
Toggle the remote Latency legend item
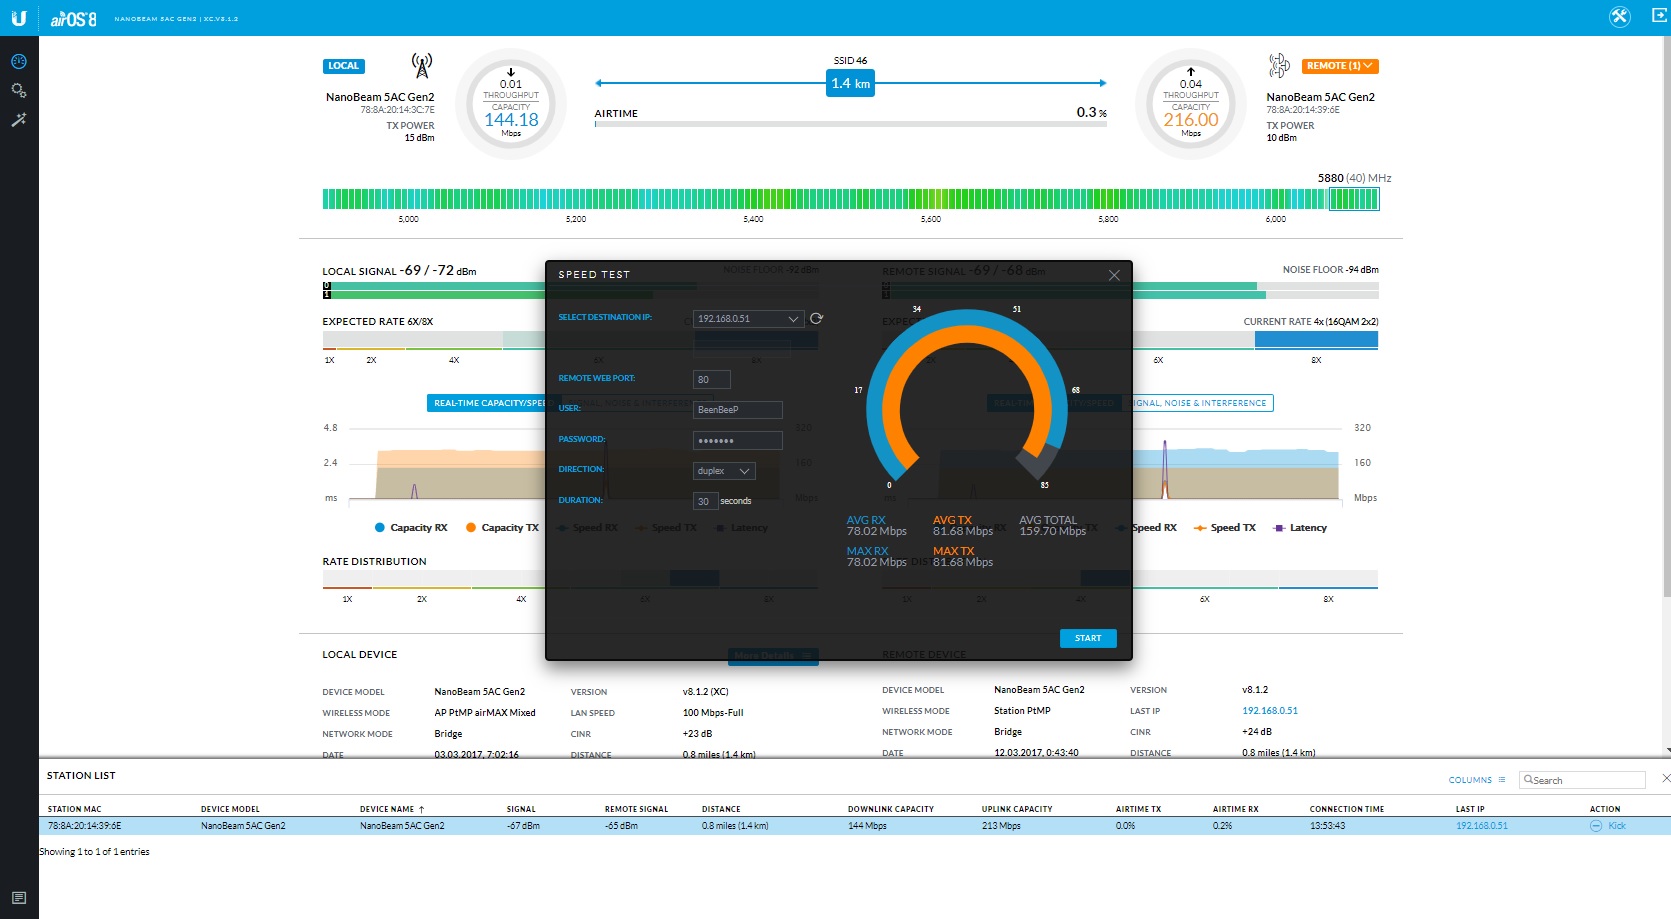coord(1300,528)
